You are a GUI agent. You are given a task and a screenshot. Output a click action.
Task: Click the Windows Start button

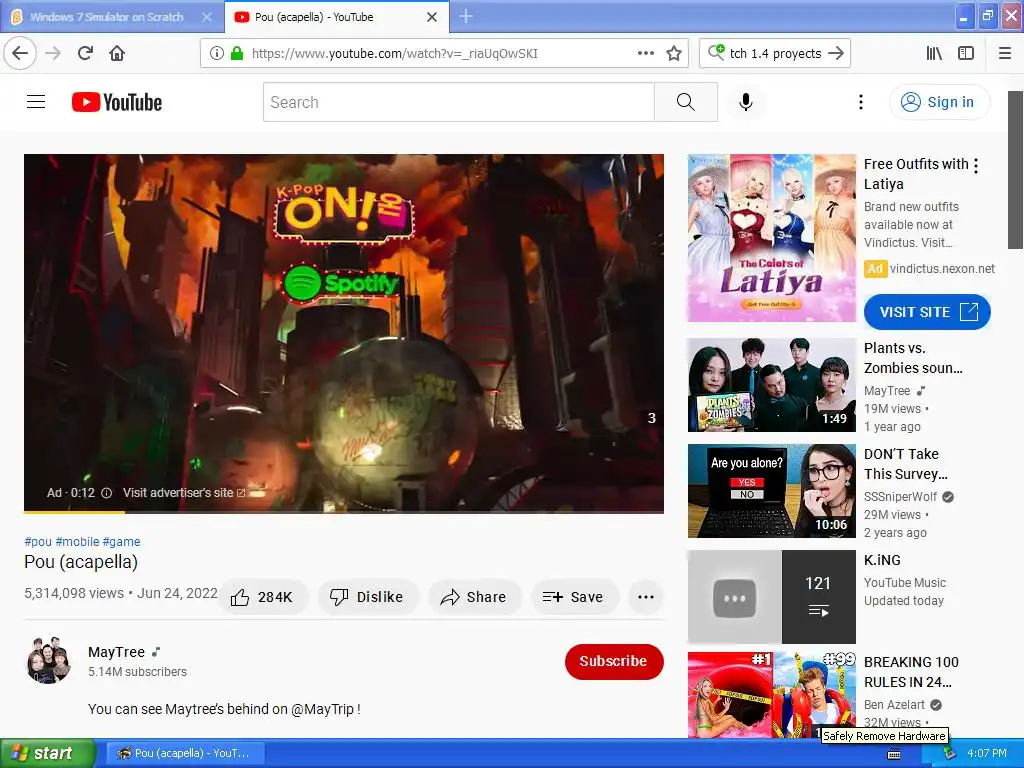48,753
